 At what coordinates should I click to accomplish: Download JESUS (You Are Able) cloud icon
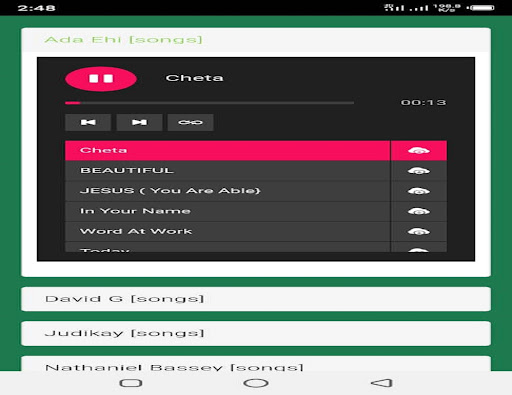click(419, 191)
